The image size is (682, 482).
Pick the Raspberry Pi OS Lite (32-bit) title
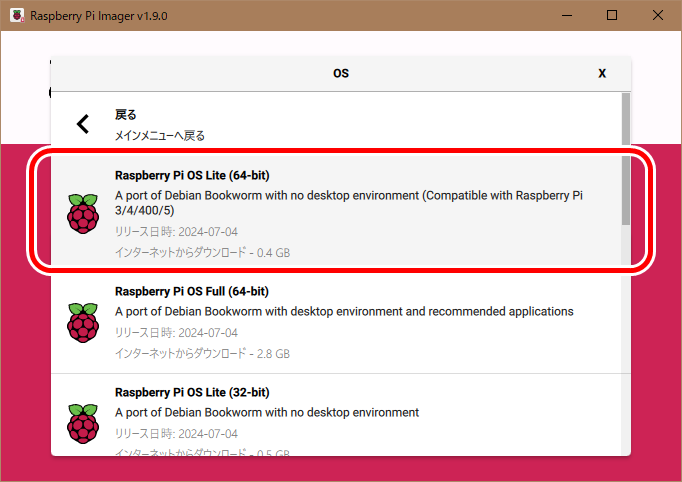pyautogui.click(x=192, y=392)
